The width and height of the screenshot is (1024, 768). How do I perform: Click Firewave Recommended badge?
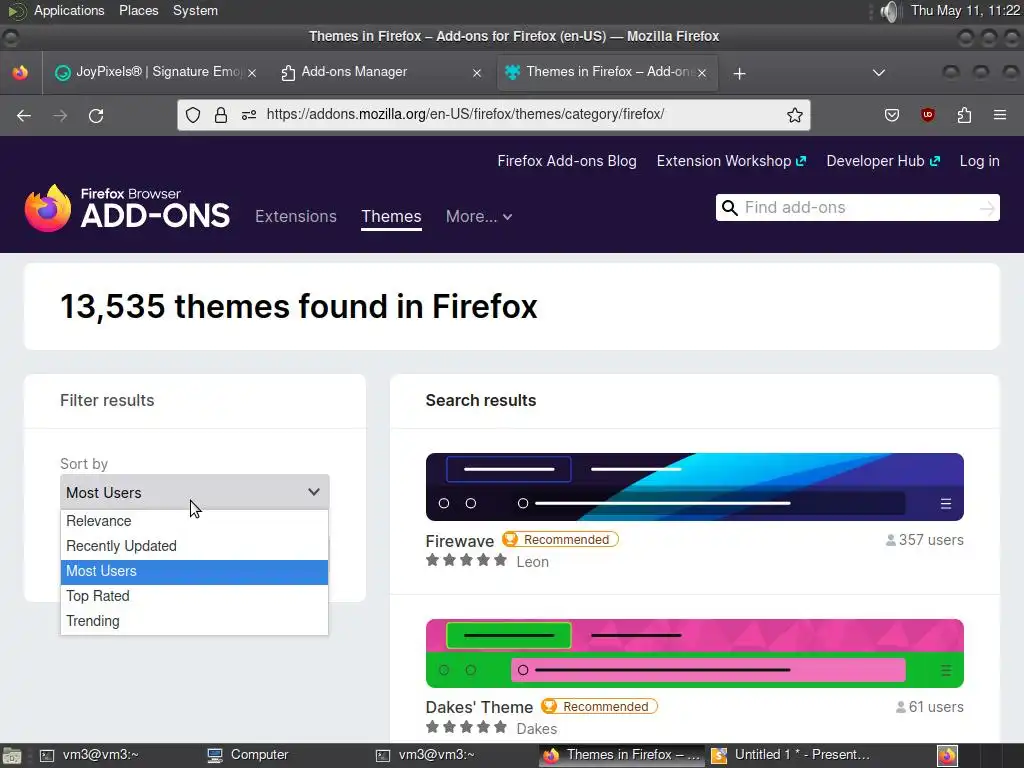point(560,539)
